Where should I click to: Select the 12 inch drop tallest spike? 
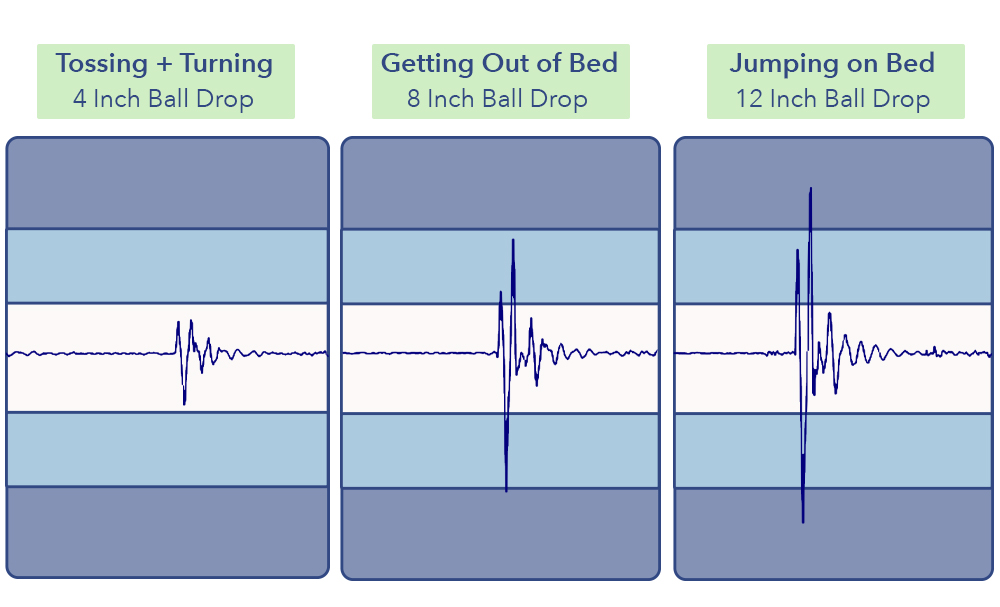click(x=811, y=191)
